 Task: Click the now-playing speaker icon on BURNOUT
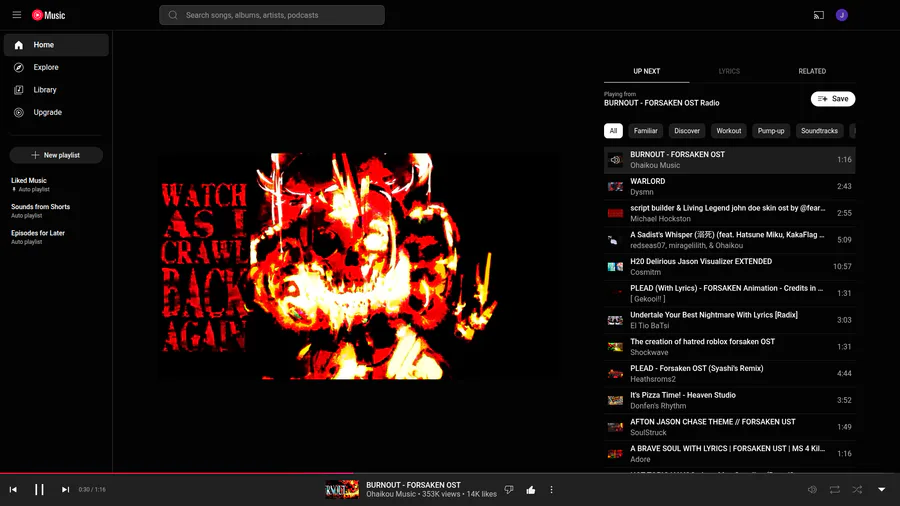(x=615, y=160)
